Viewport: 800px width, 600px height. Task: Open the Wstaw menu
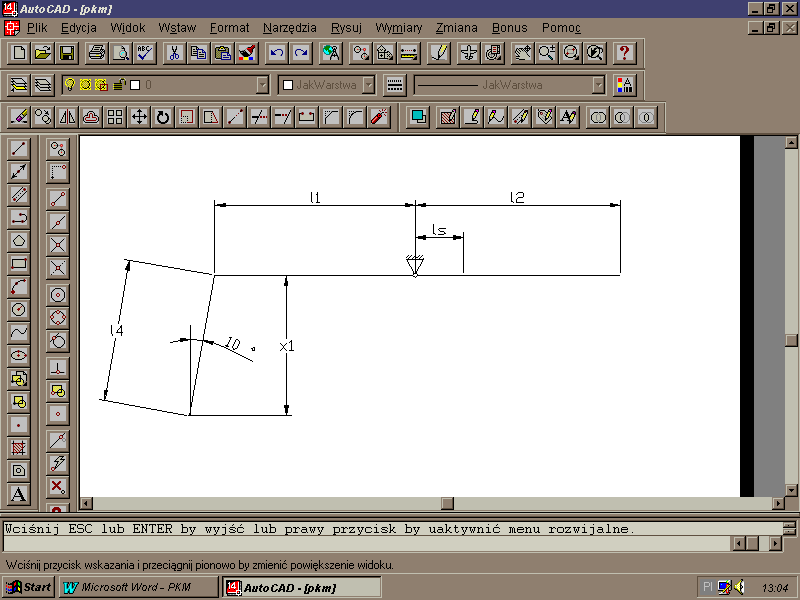pyautogui.click(x=177, y=28)
